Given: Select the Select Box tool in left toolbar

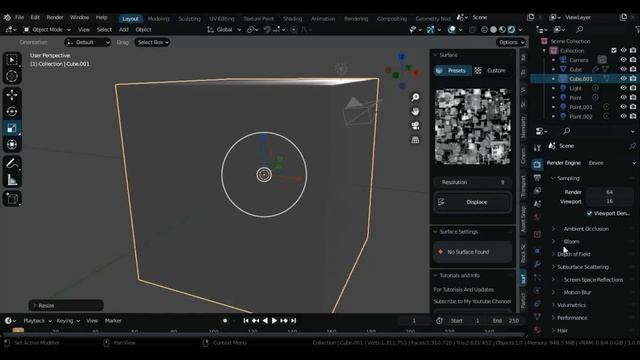Looking at the screenshot, I should pyautogui.click(x=12, y=60).
